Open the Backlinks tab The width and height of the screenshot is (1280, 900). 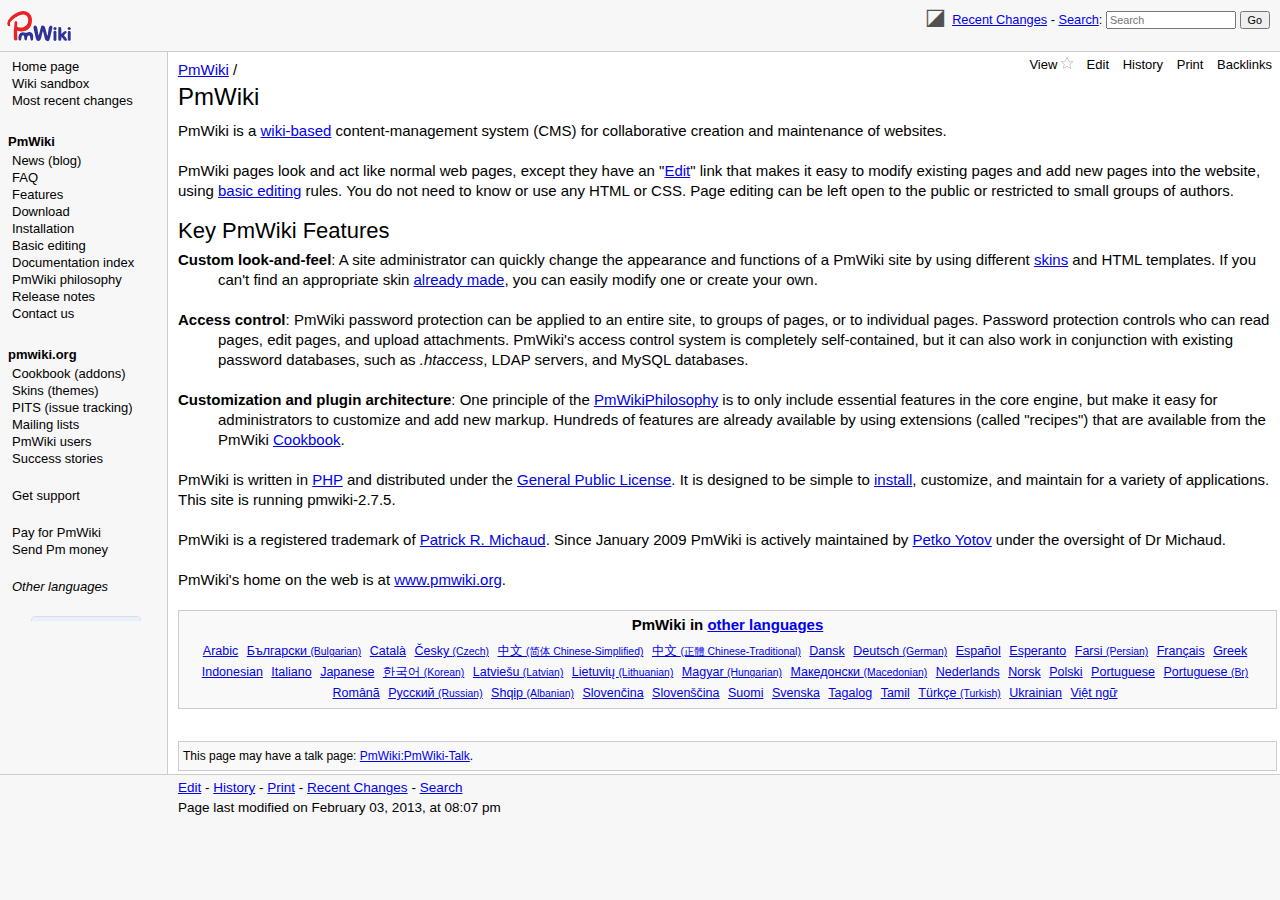pyautogui.click(x=1244, y=64)
